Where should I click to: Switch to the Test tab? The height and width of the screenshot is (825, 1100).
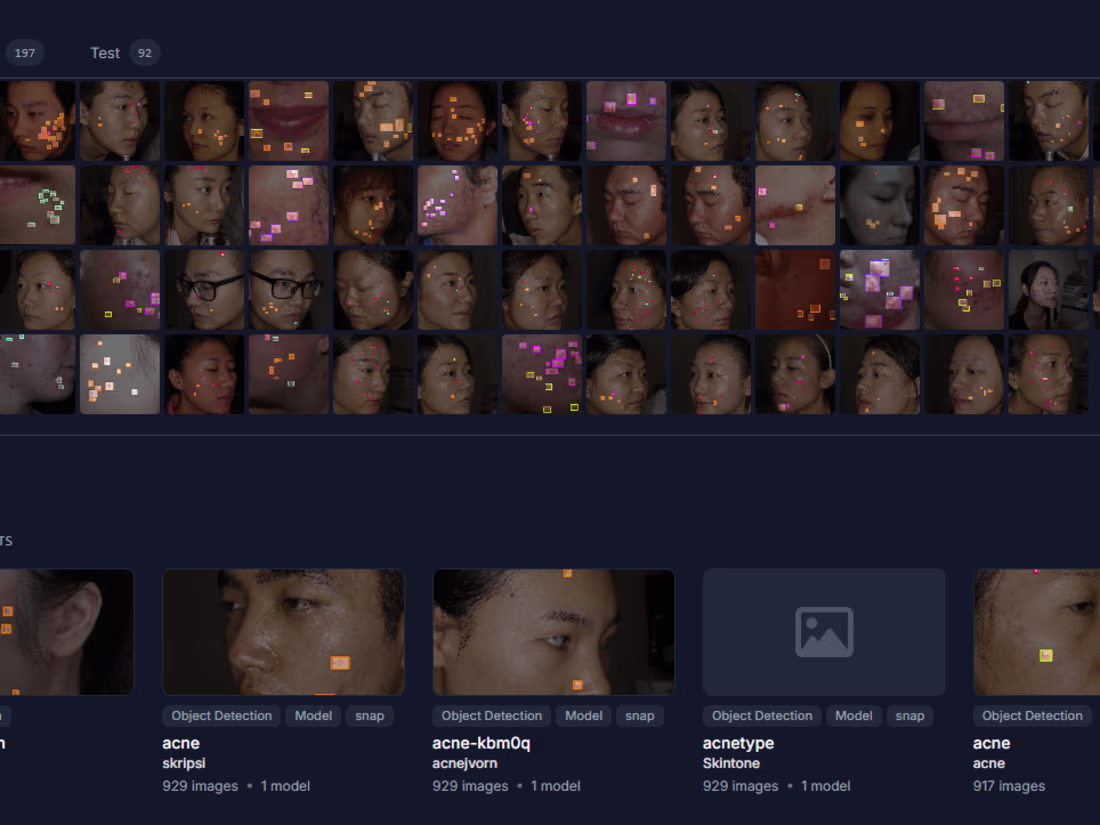[x=105, y=52]
